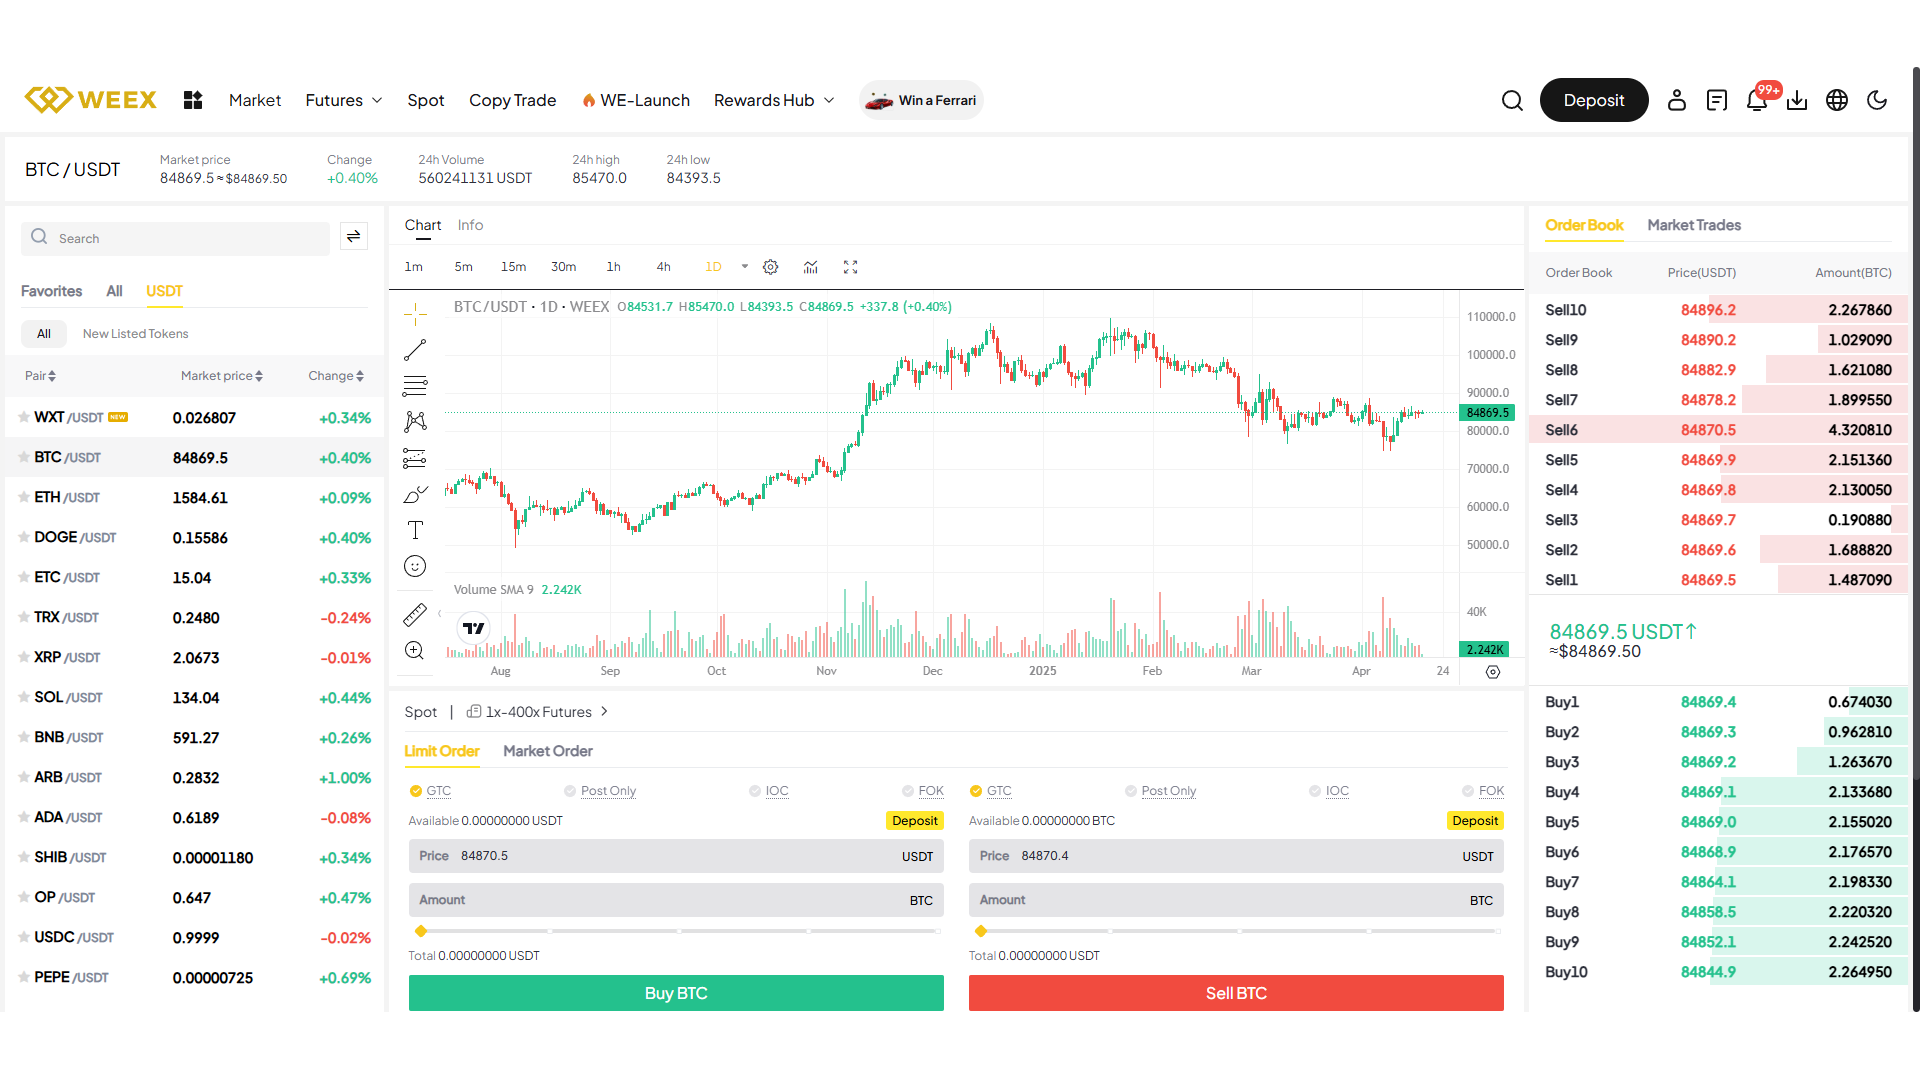The width and height of the screenshot is (1920, 1080).
Task: Select IOC option in sell form
Action: coord(1329,791)
